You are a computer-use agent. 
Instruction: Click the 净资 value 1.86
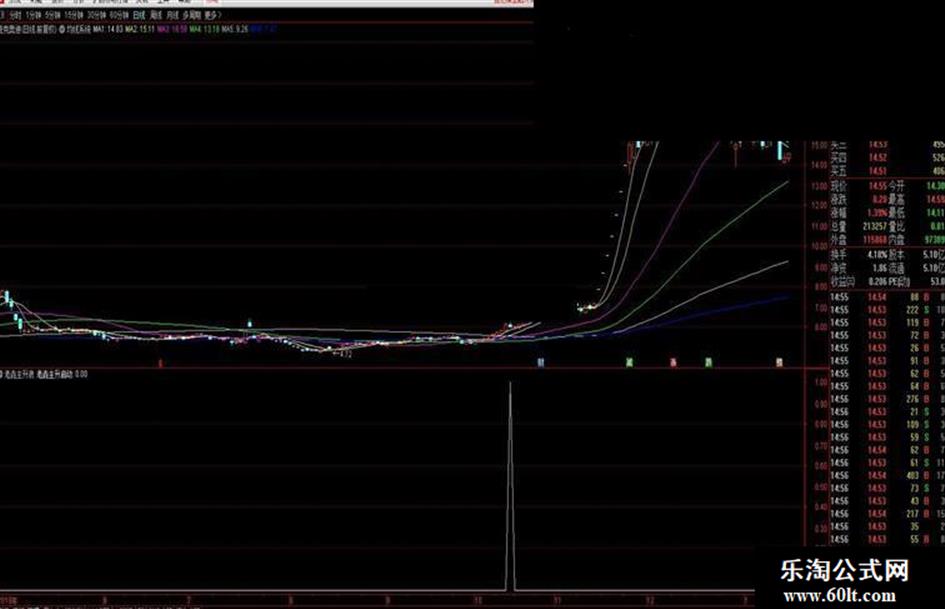tap(879, 268)
